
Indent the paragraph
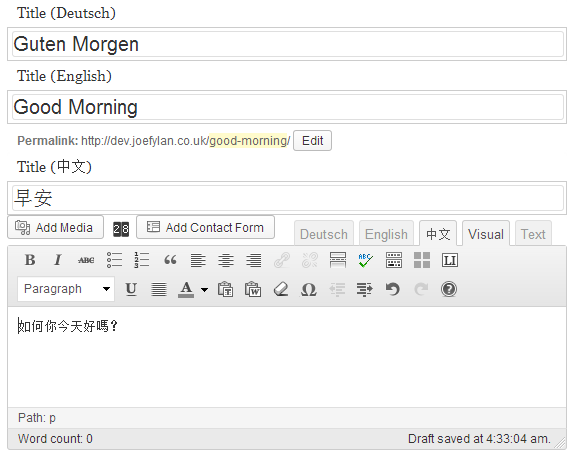365,290
